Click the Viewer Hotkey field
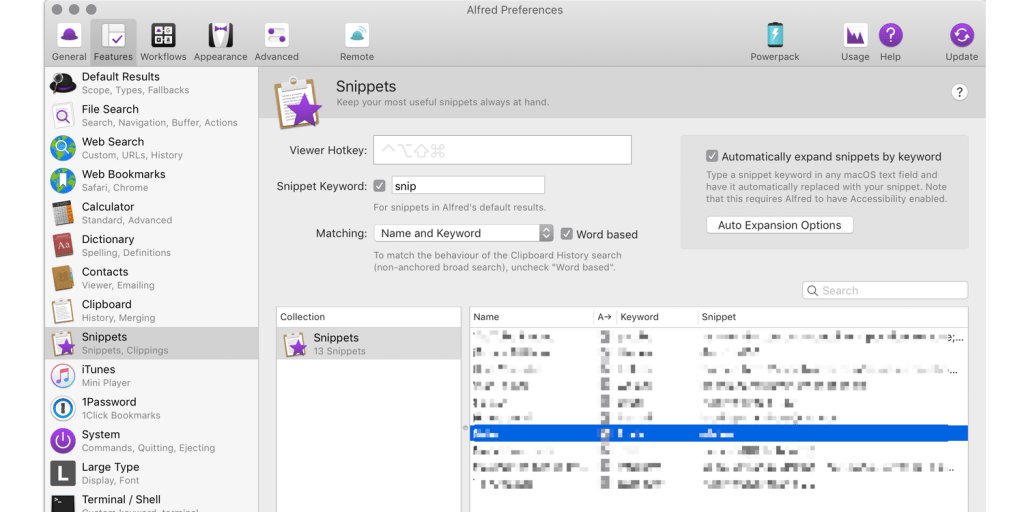This screenshot has width=1024, height=512. coord(502,150)
